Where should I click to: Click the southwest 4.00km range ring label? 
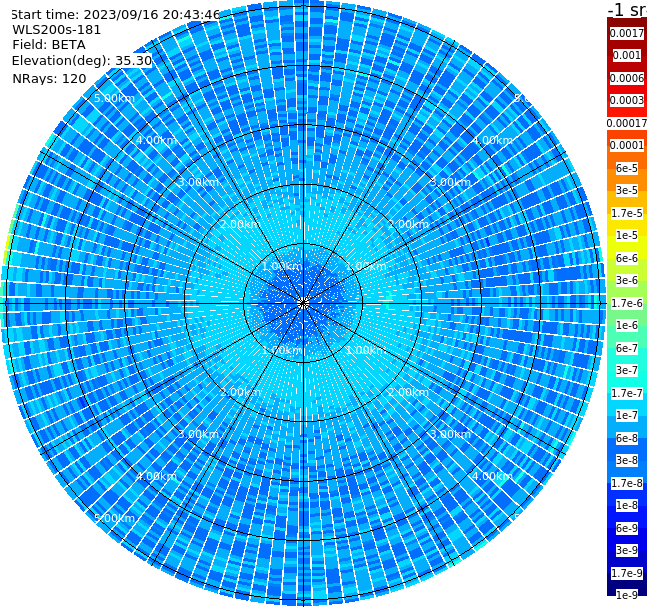156,476
